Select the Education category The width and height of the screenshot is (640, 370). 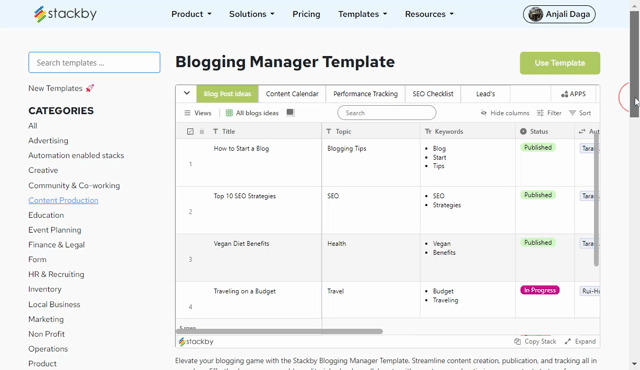click(46, 215)
